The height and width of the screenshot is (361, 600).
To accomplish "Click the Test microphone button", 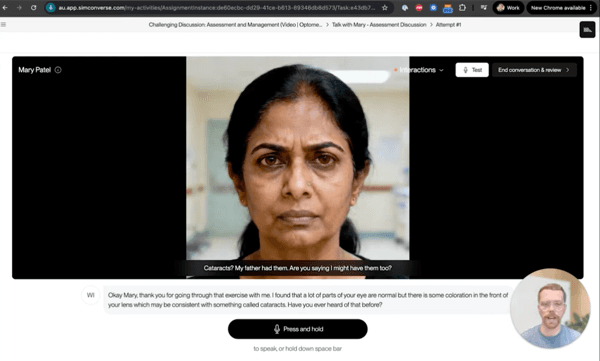I will pos(472,70).
